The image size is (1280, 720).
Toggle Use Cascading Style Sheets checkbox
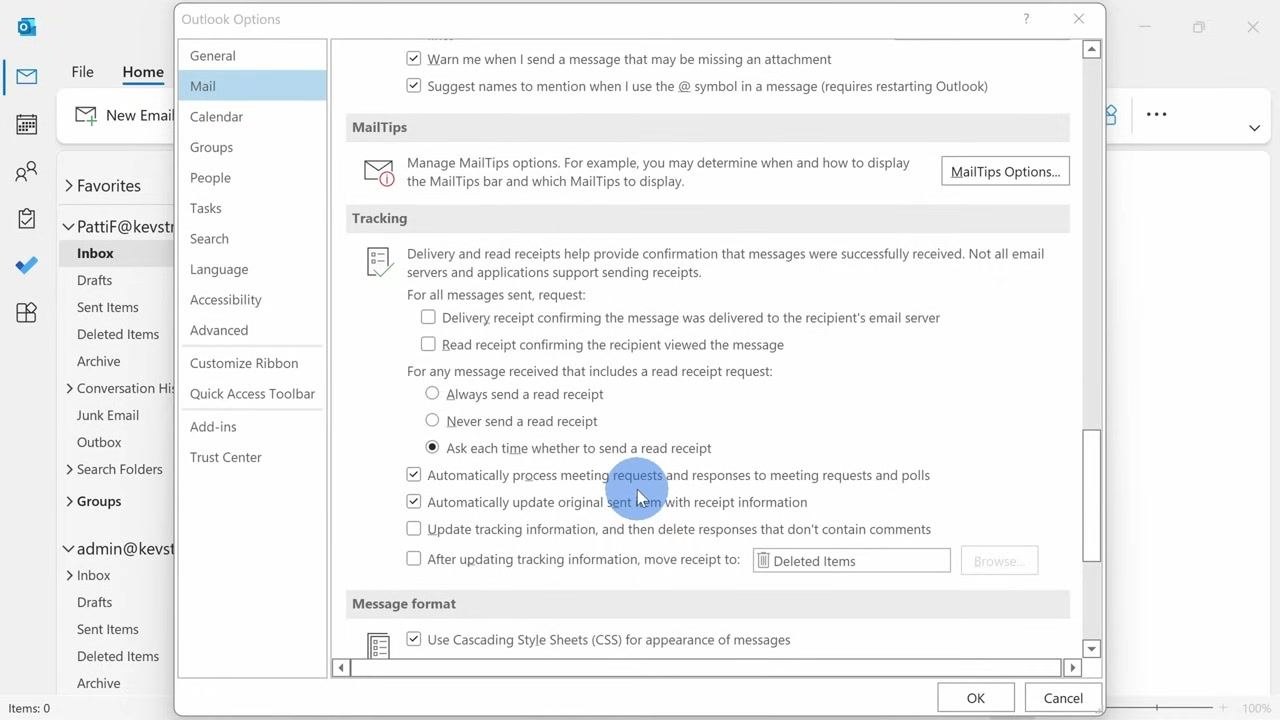(x=414, y=639)
